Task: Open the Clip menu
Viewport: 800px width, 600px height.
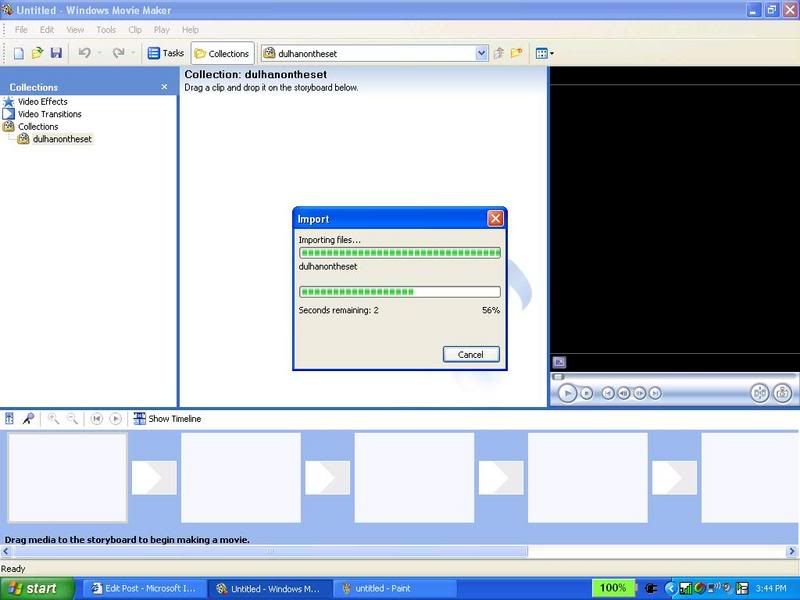Action: click(x=135, y=30)
